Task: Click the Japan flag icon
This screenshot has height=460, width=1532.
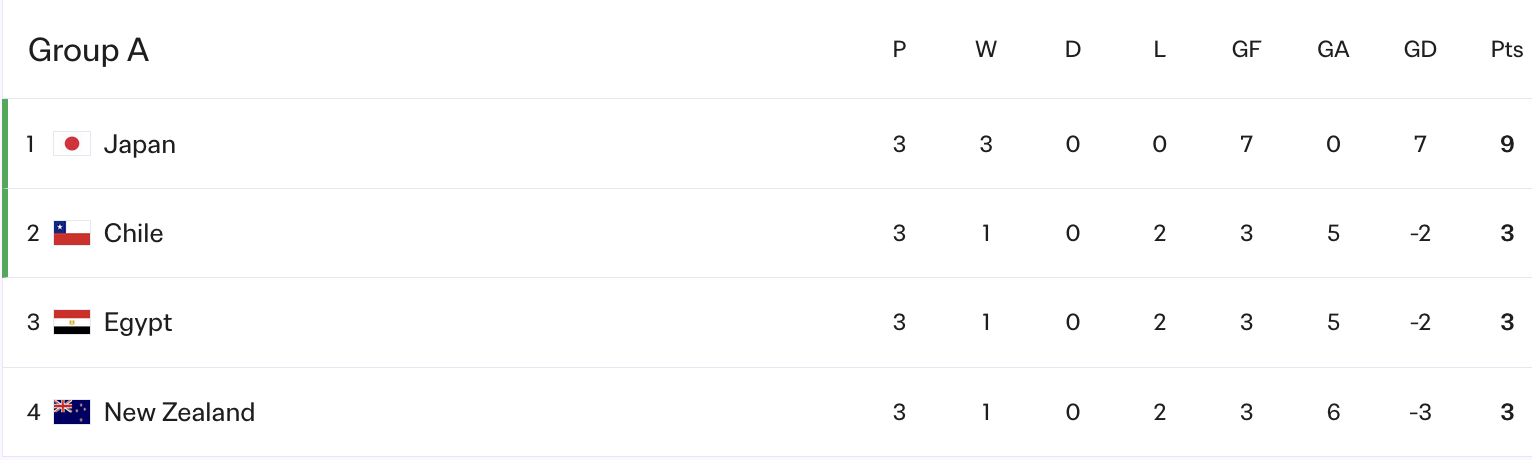Action: point(72,144)
